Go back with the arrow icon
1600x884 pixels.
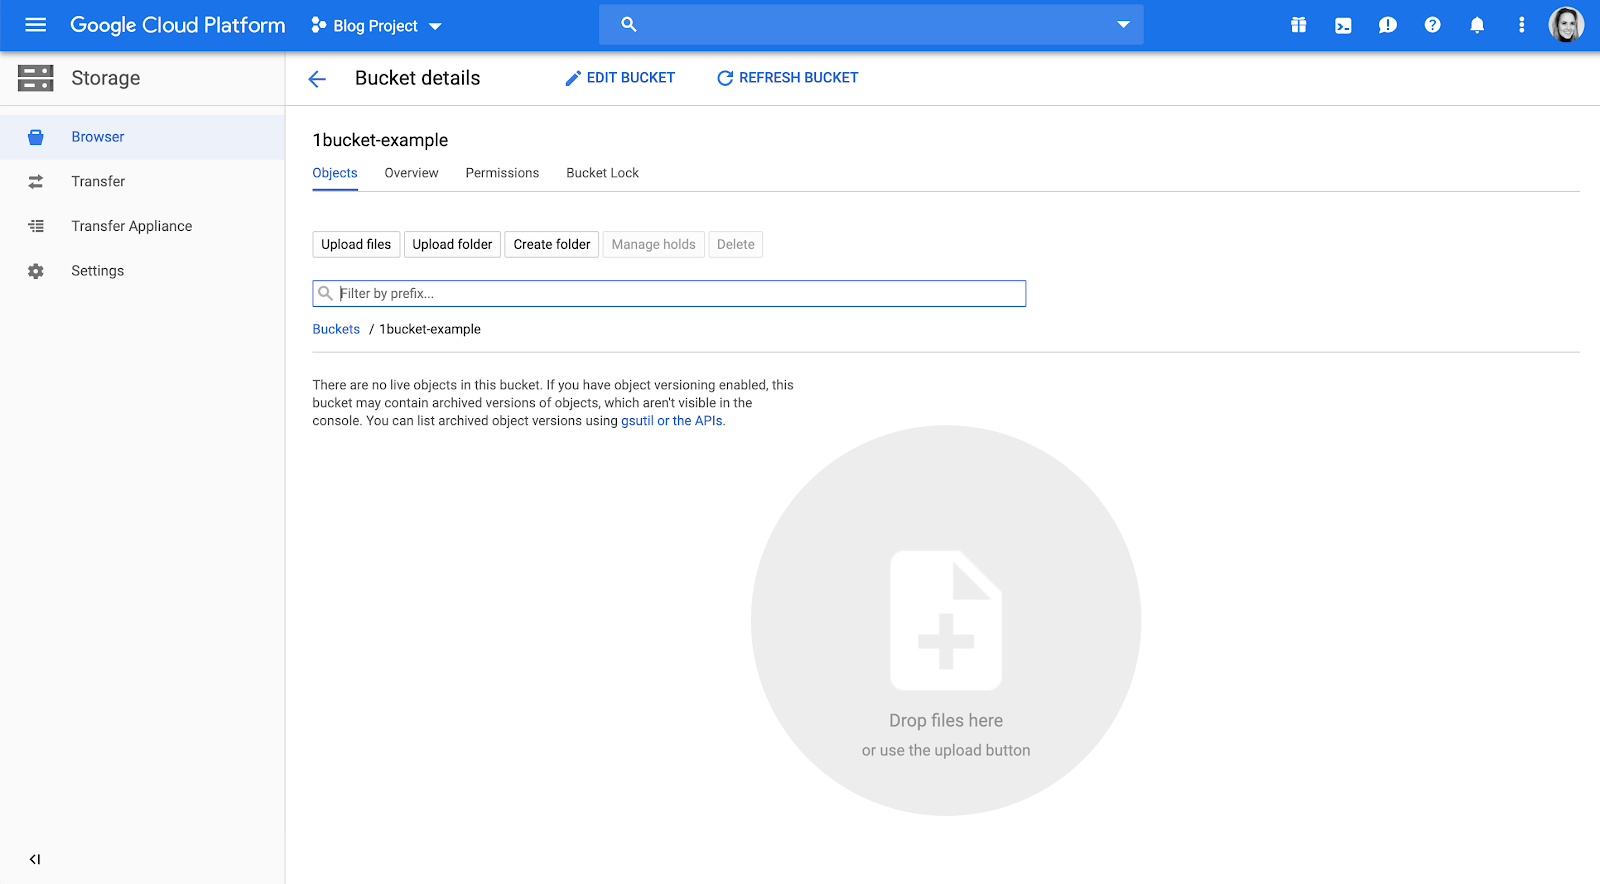[317, 79]
